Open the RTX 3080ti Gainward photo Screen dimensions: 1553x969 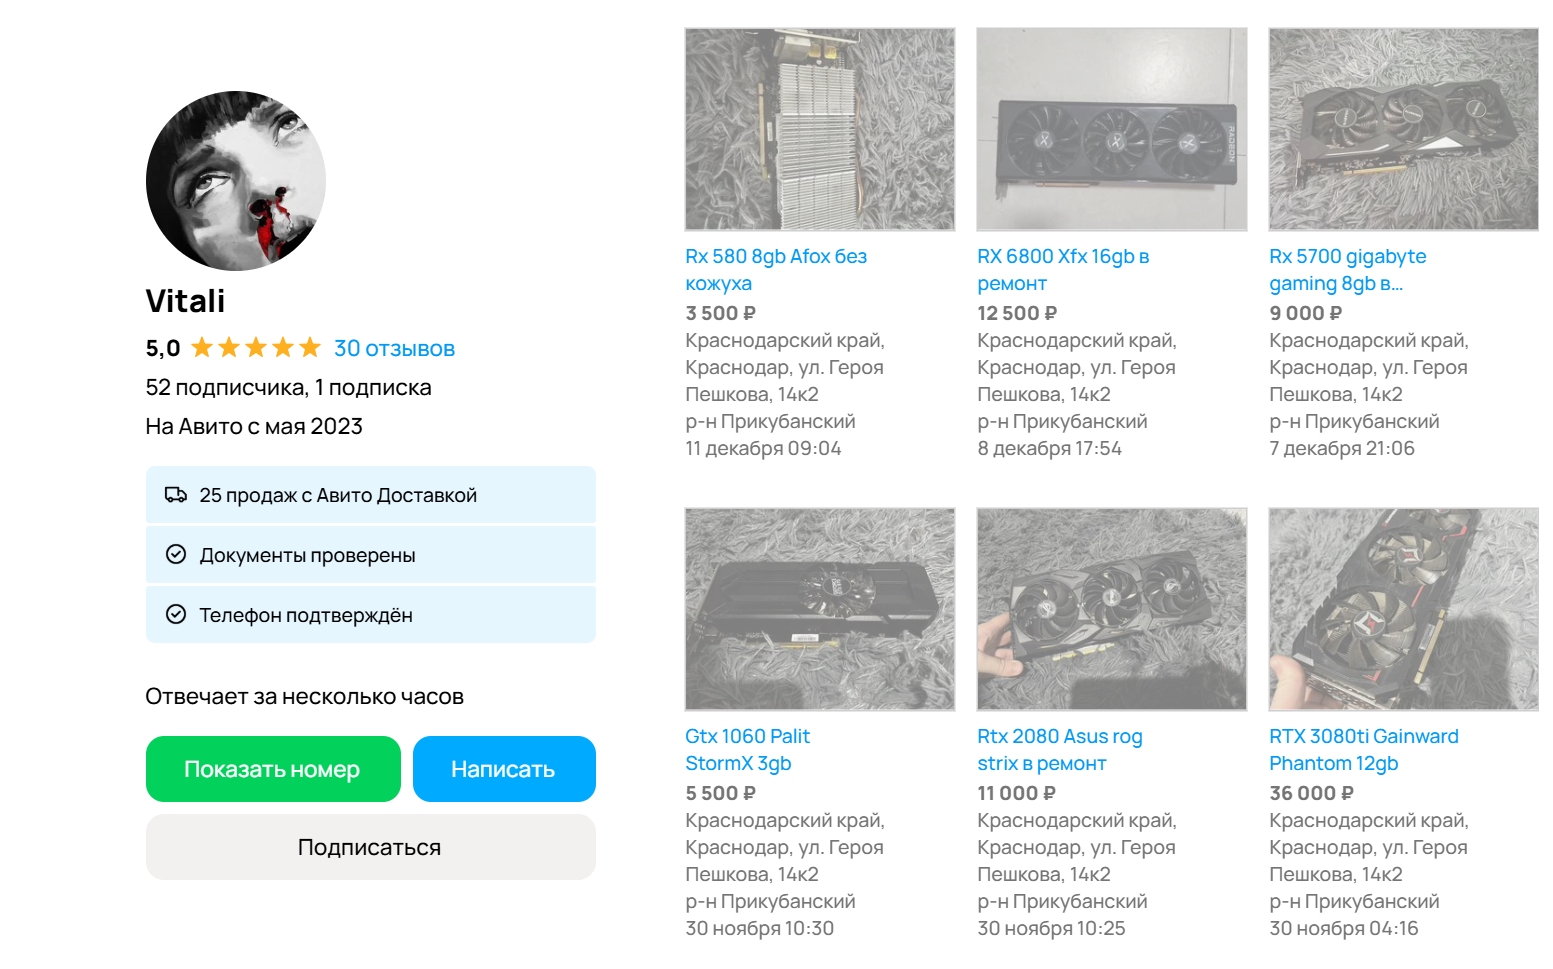coord(1404,609)
